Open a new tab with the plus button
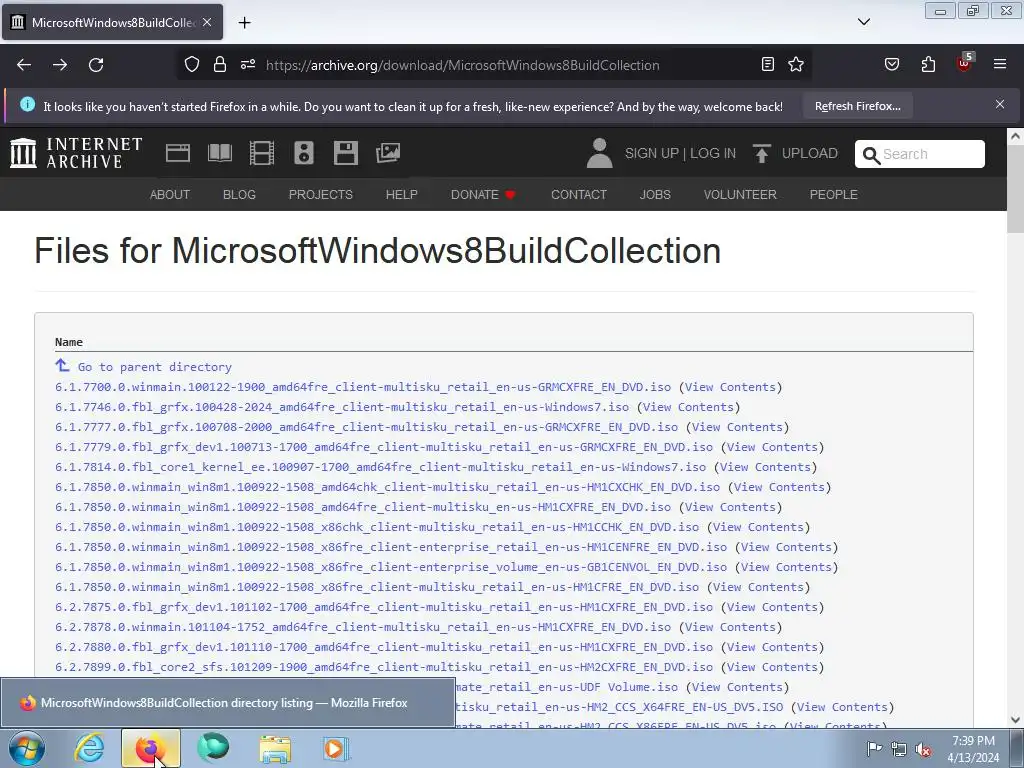This screenshot has height=768, width=1024. point(244,23)
